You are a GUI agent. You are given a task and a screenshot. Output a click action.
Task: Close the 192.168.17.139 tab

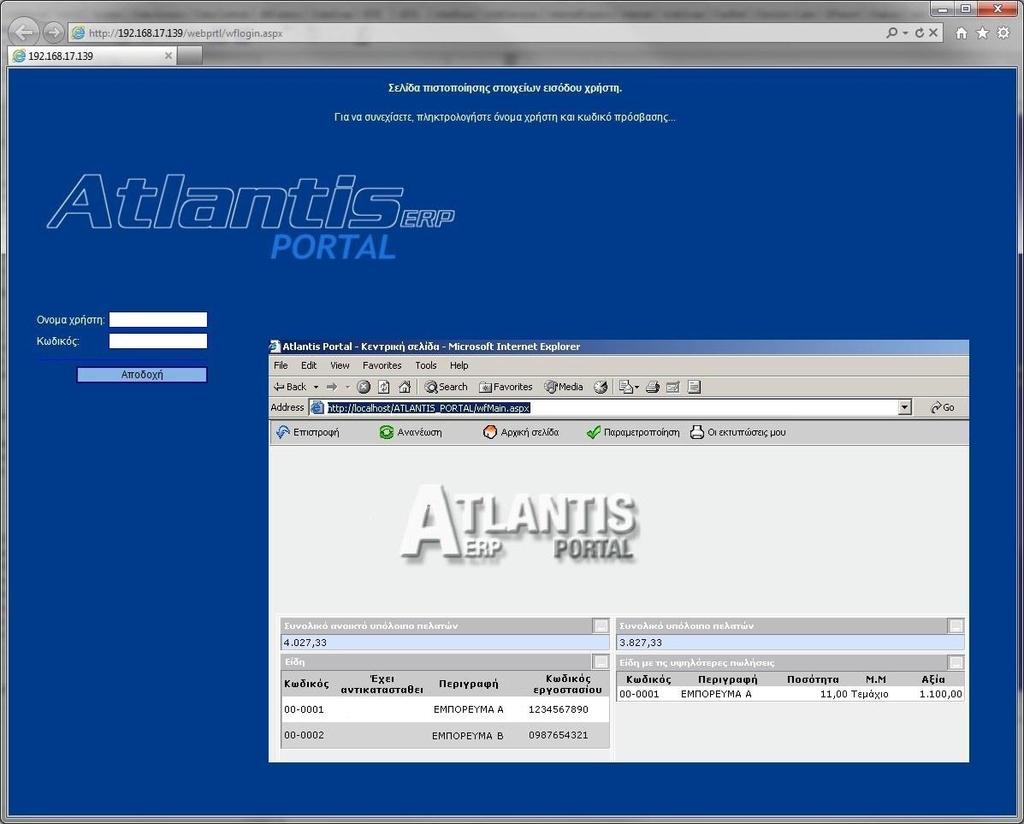click(x=168, y=55)
